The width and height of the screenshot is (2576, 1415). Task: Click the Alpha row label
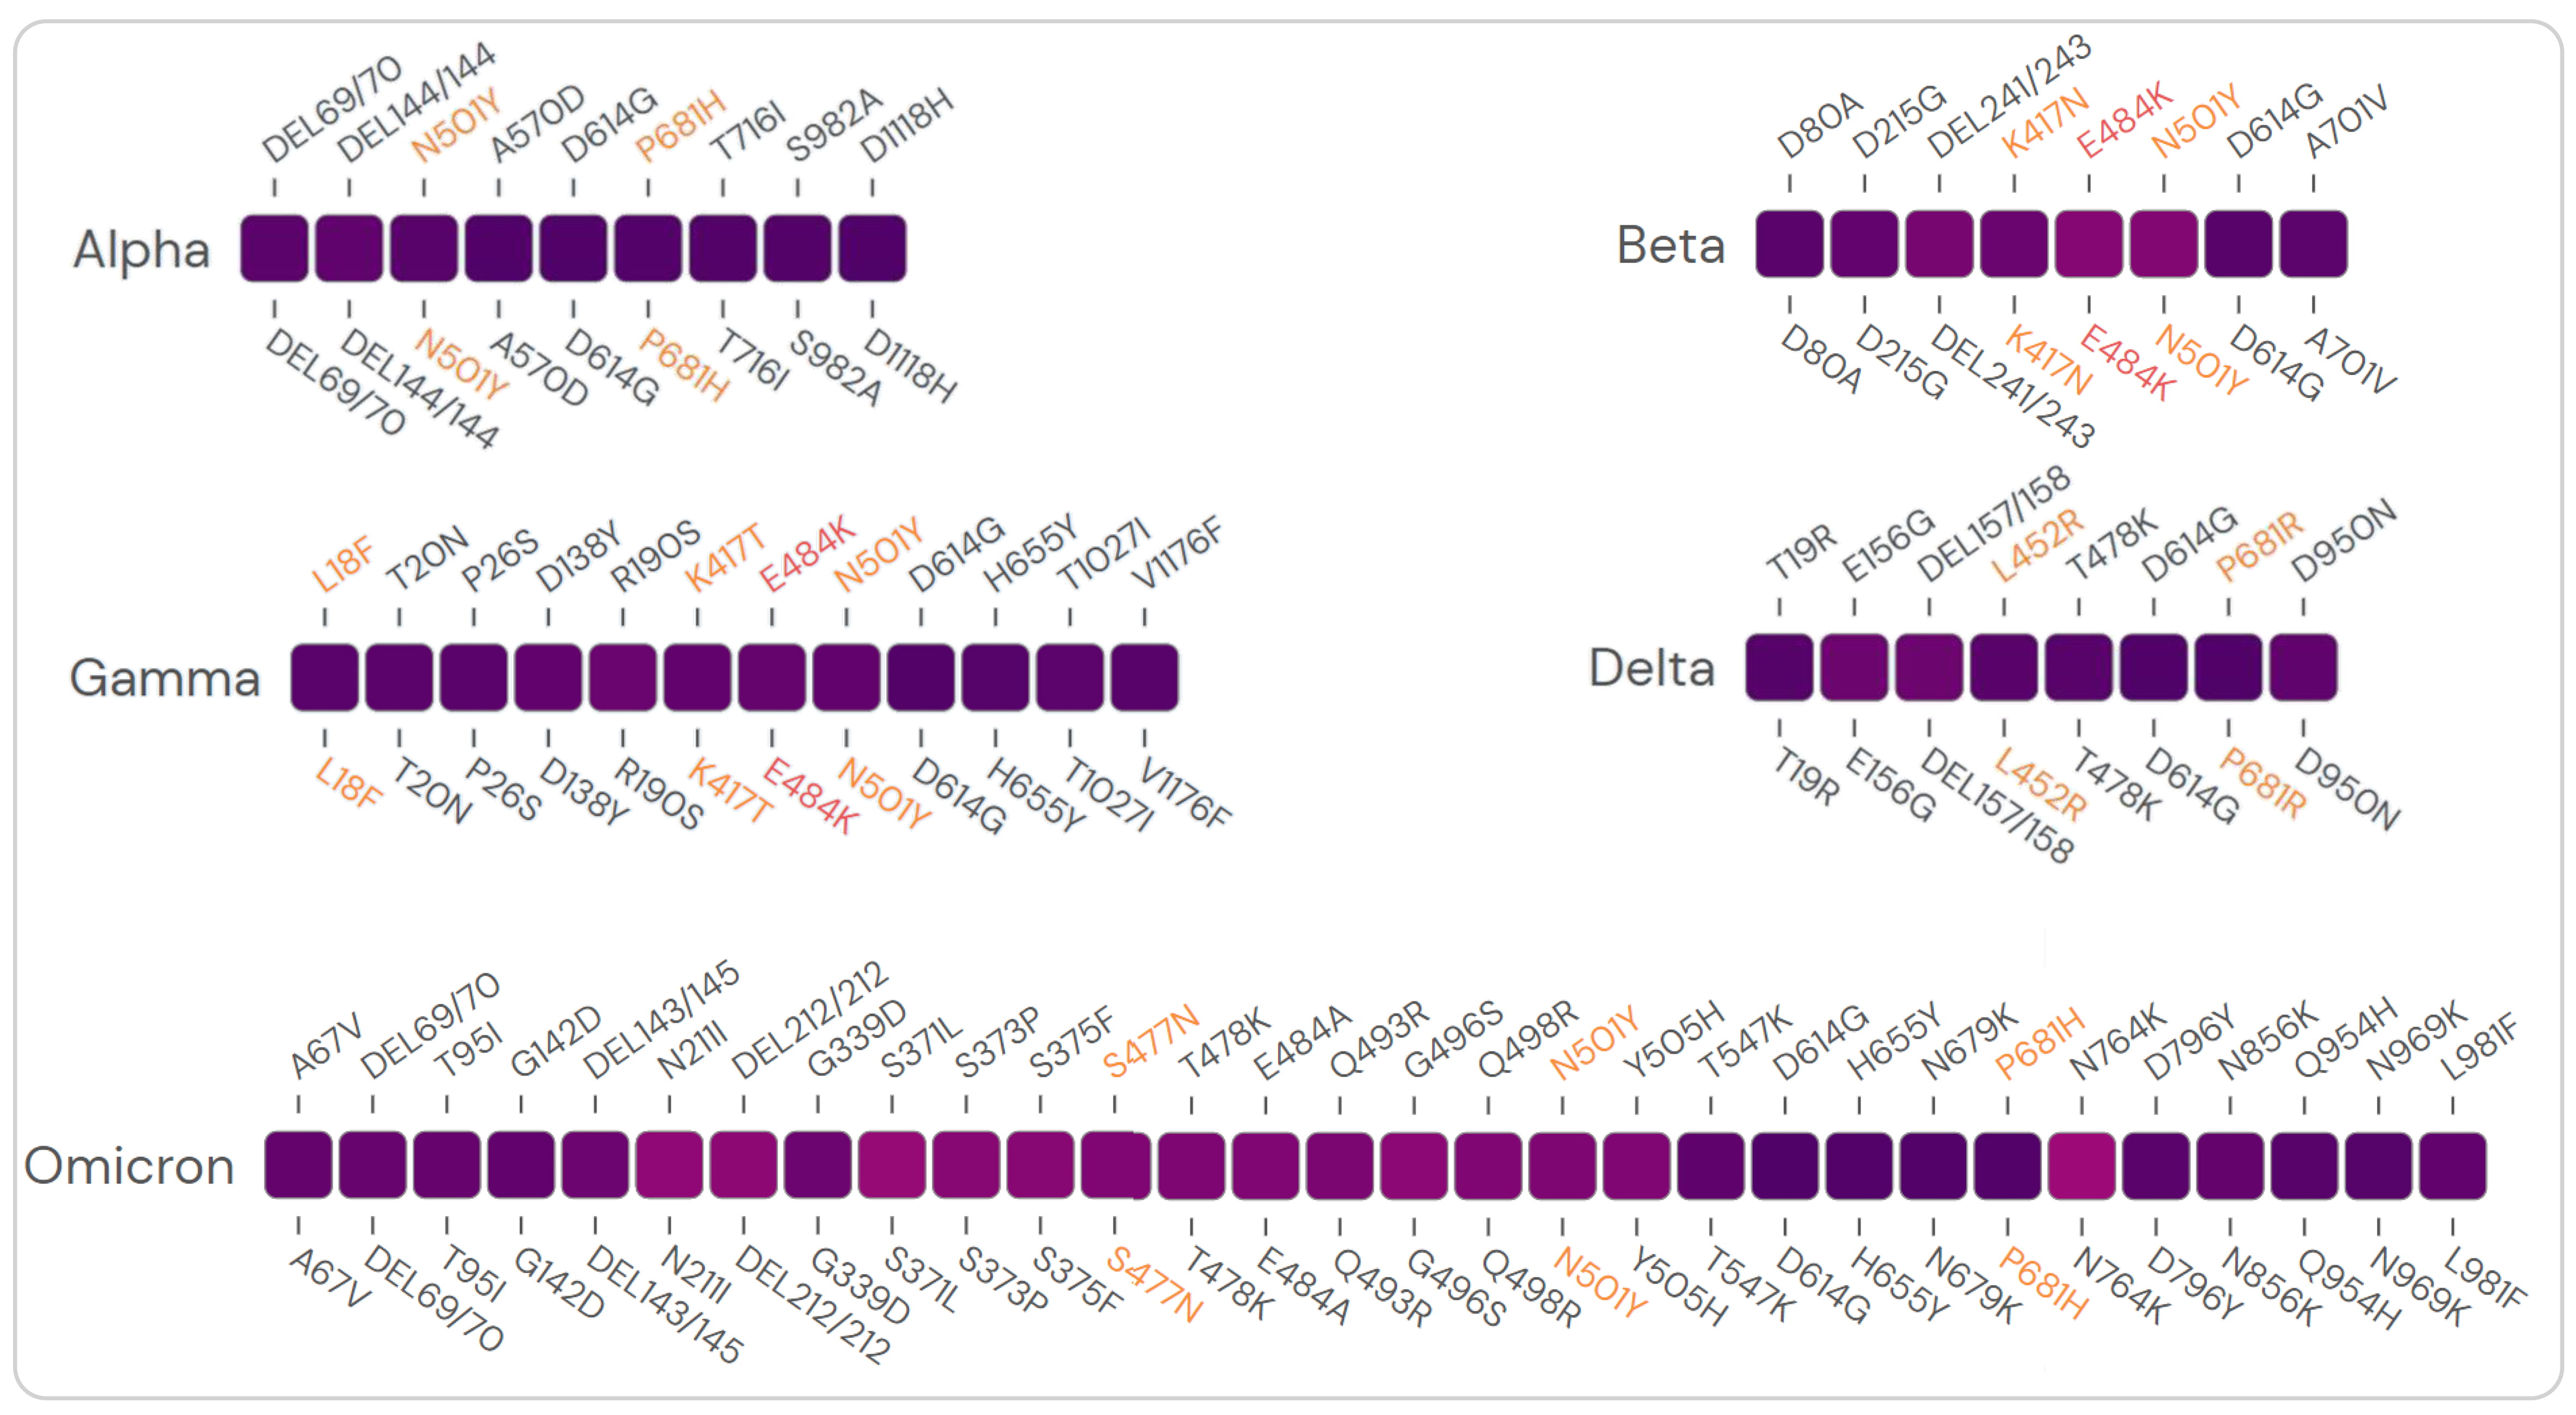point(142,249)
